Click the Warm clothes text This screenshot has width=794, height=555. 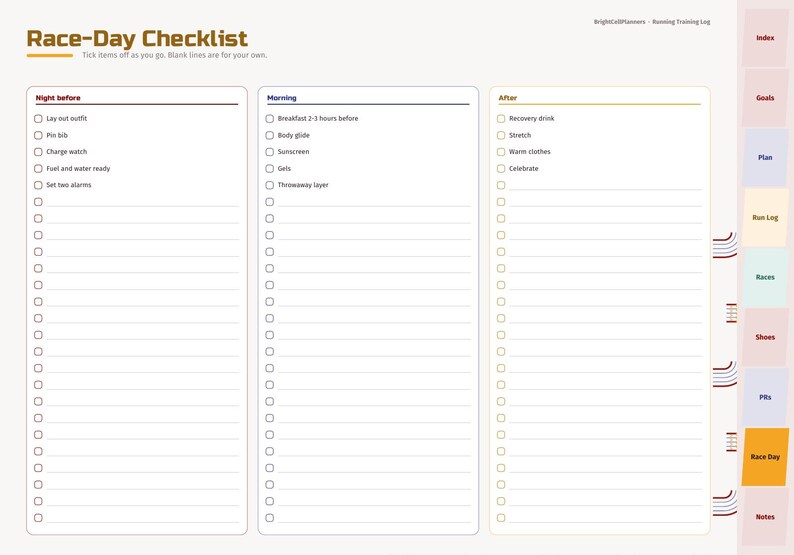[x=529, y=152]
